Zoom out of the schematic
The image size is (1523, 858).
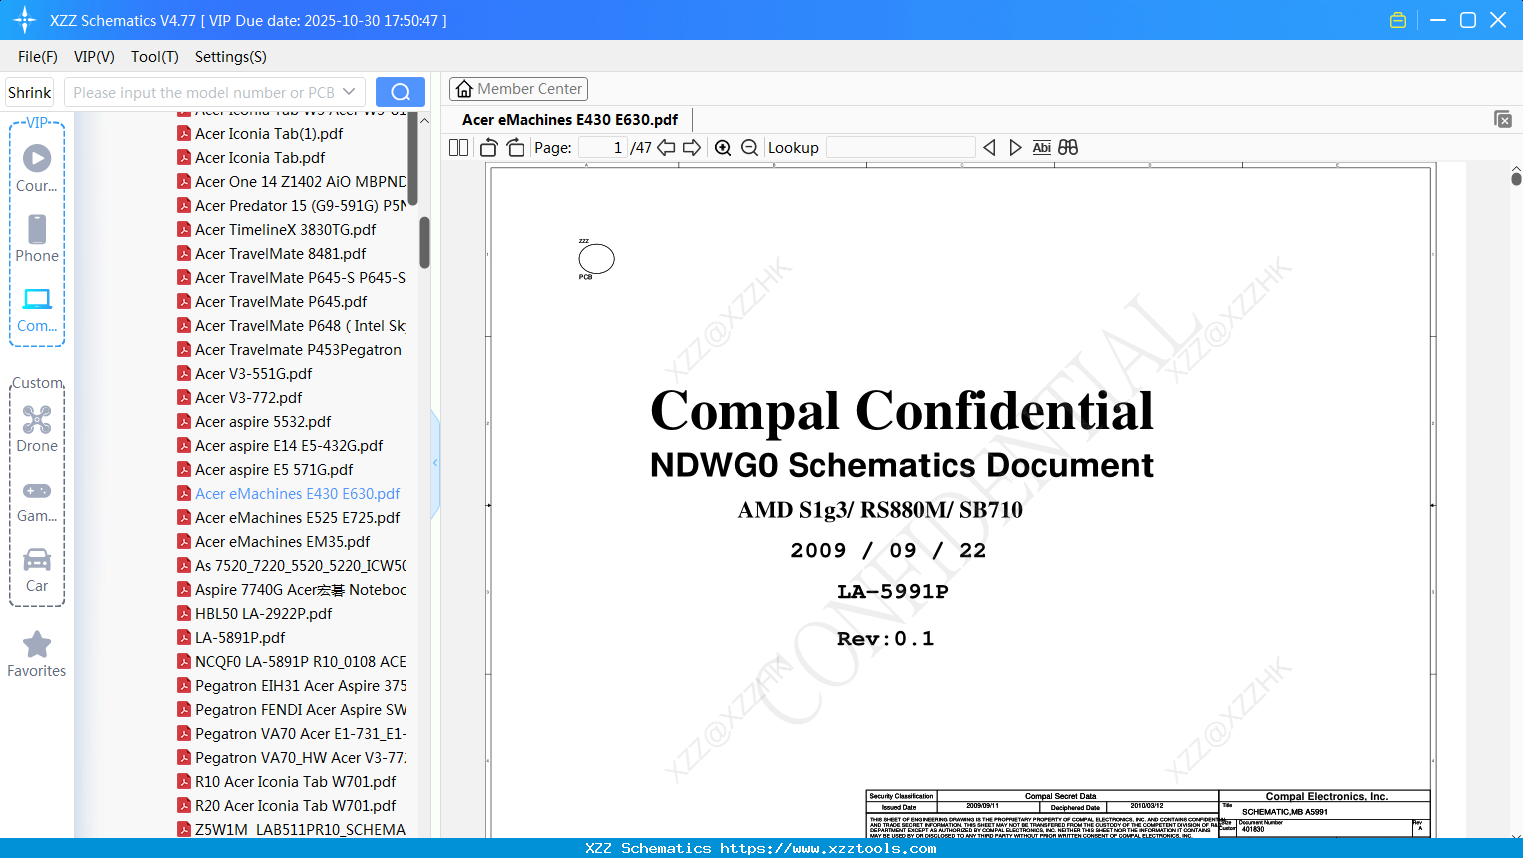[x=750, y=148]
